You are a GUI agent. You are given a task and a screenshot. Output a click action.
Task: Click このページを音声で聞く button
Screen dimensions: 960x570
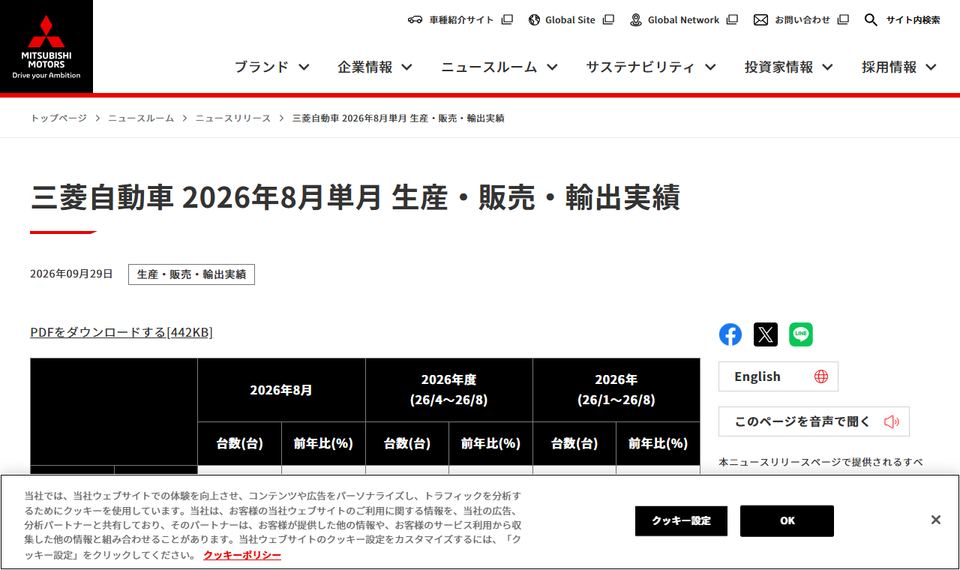(814, 421)
